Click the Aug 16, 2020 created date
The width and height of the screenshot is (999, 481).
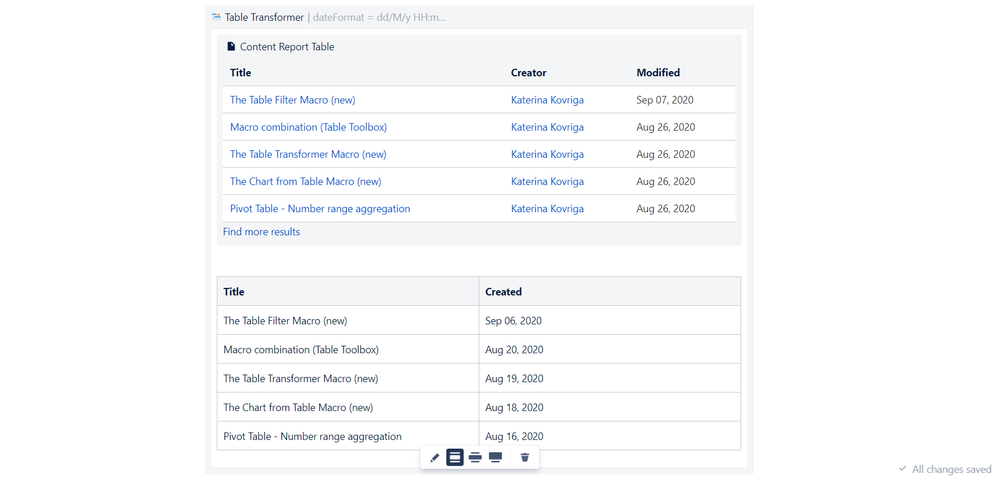(x=514, y=436)
